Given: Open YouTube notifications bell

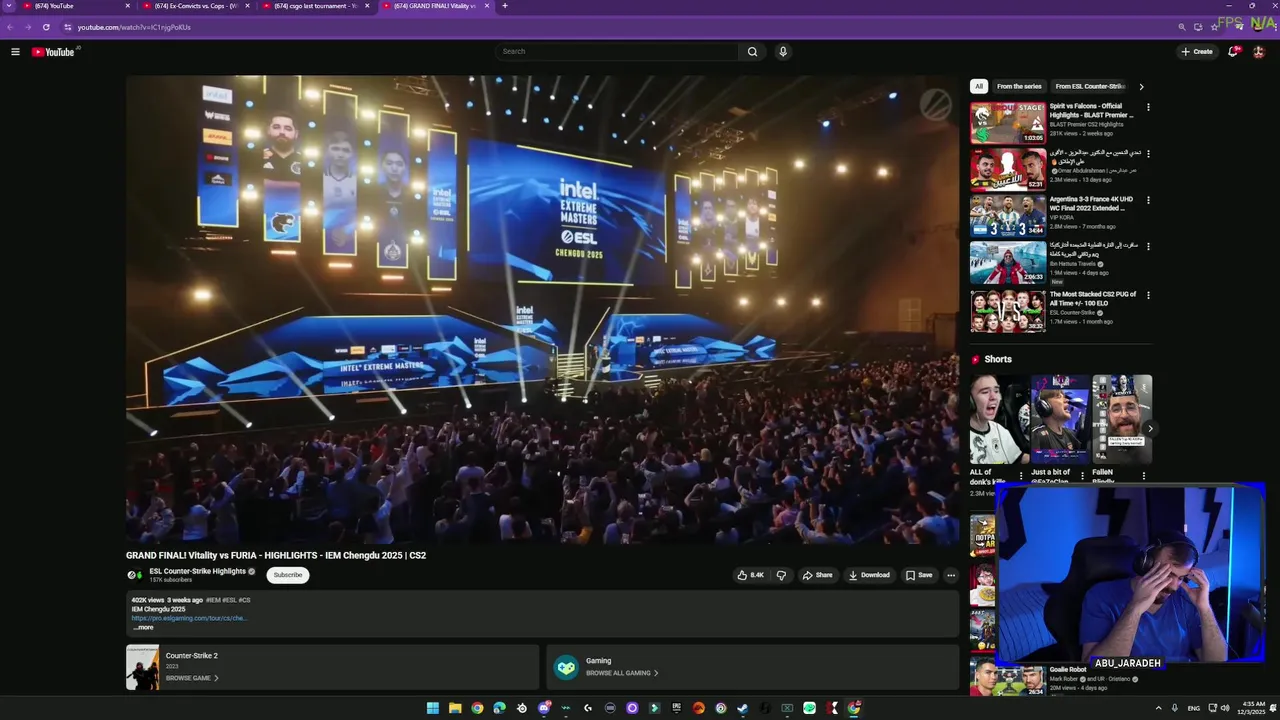Looking at the screenshot, I should (x=1233, y=52).
